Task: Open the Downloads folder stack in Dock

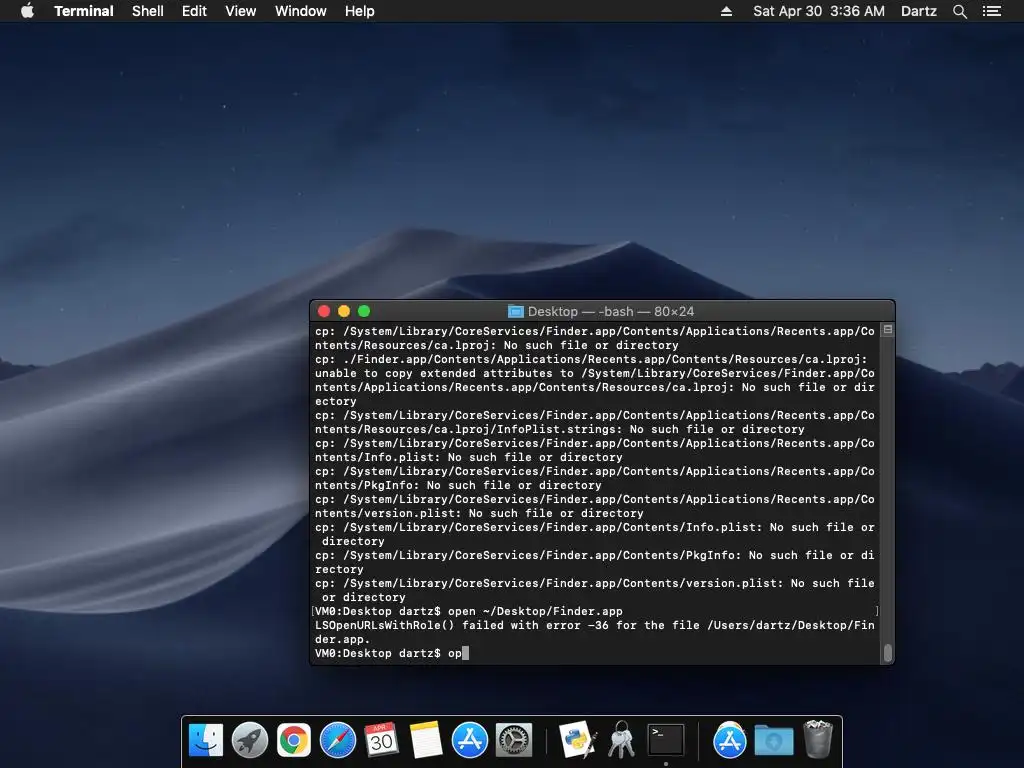Action: (x=774, y=741)
